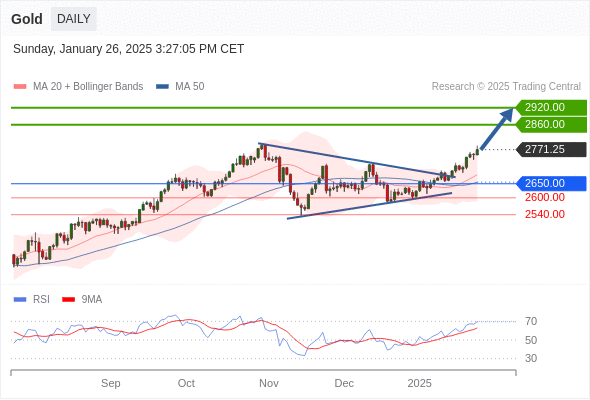Click the 2920.00 green price label
Viewport: 590px width, 400px height.
click(551, 108)
